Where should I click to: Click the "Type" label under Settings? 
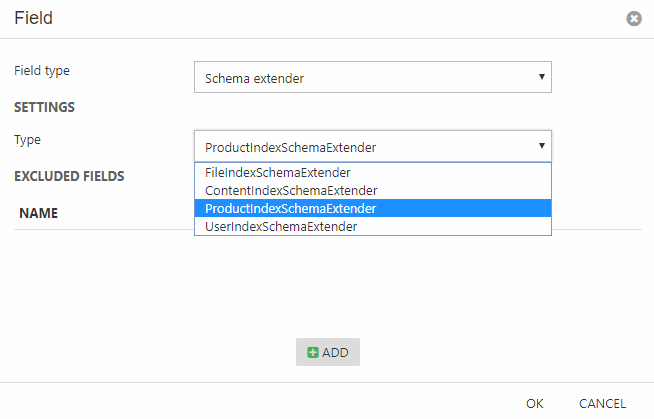coord(28,140)
